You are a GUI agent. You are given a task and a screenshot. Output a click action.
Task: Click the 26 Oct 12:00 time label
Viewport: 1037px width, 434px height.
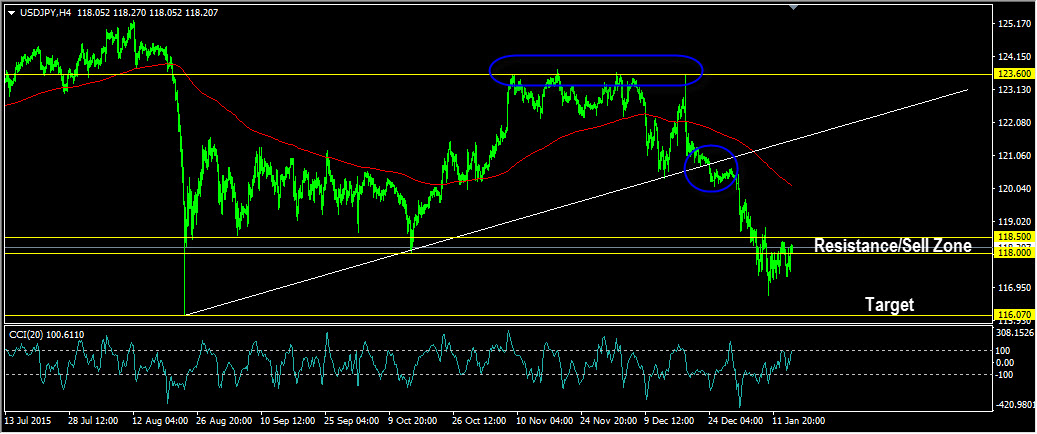click(x=477, y=420)
